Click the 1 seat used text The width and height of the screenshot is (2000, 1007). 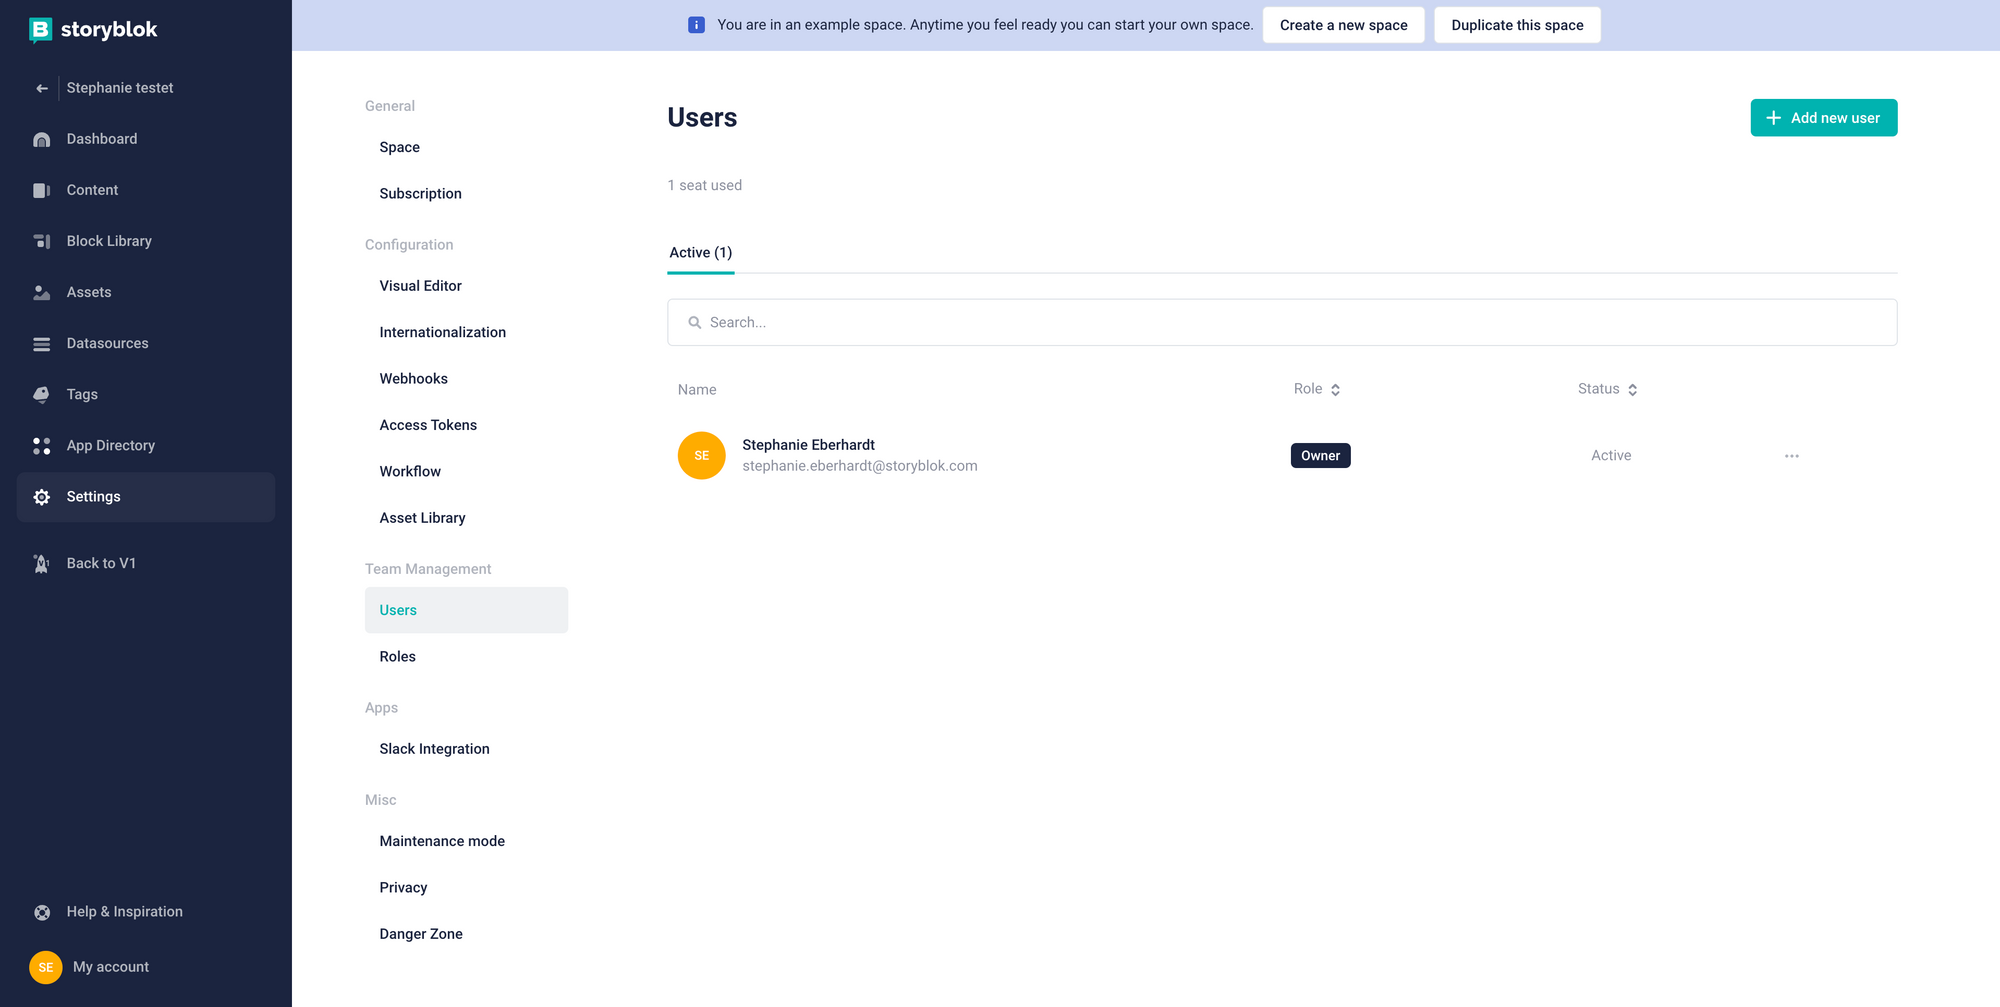705,185
